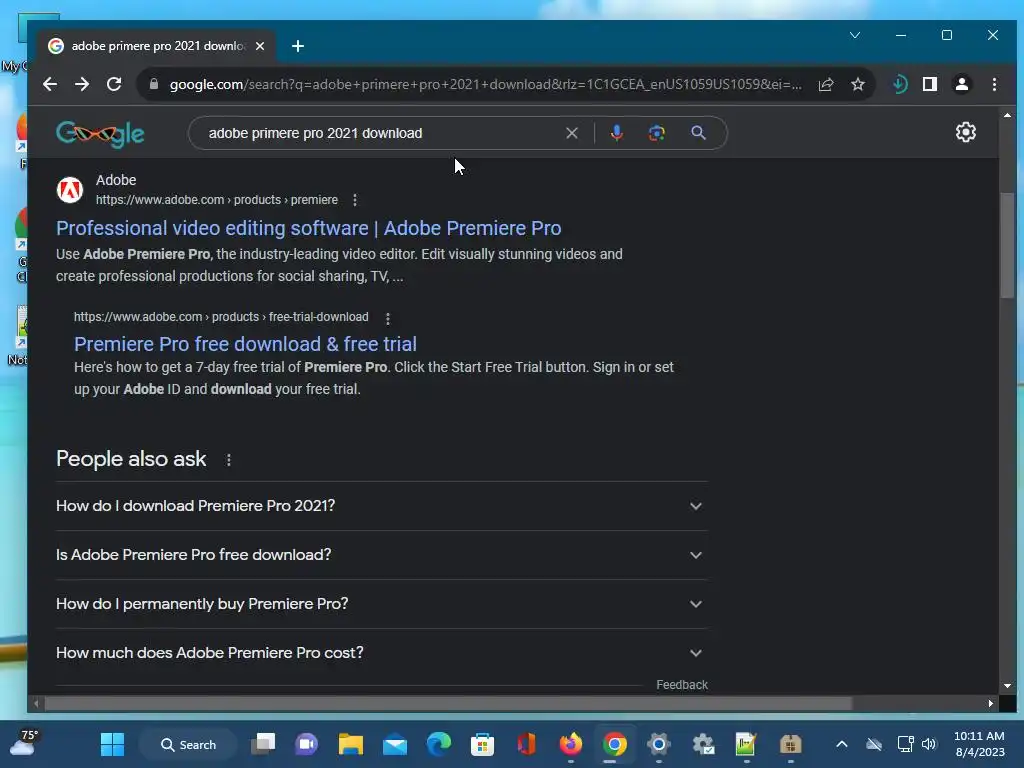Submit search with the magnifier icon

(x=698, y=133)
